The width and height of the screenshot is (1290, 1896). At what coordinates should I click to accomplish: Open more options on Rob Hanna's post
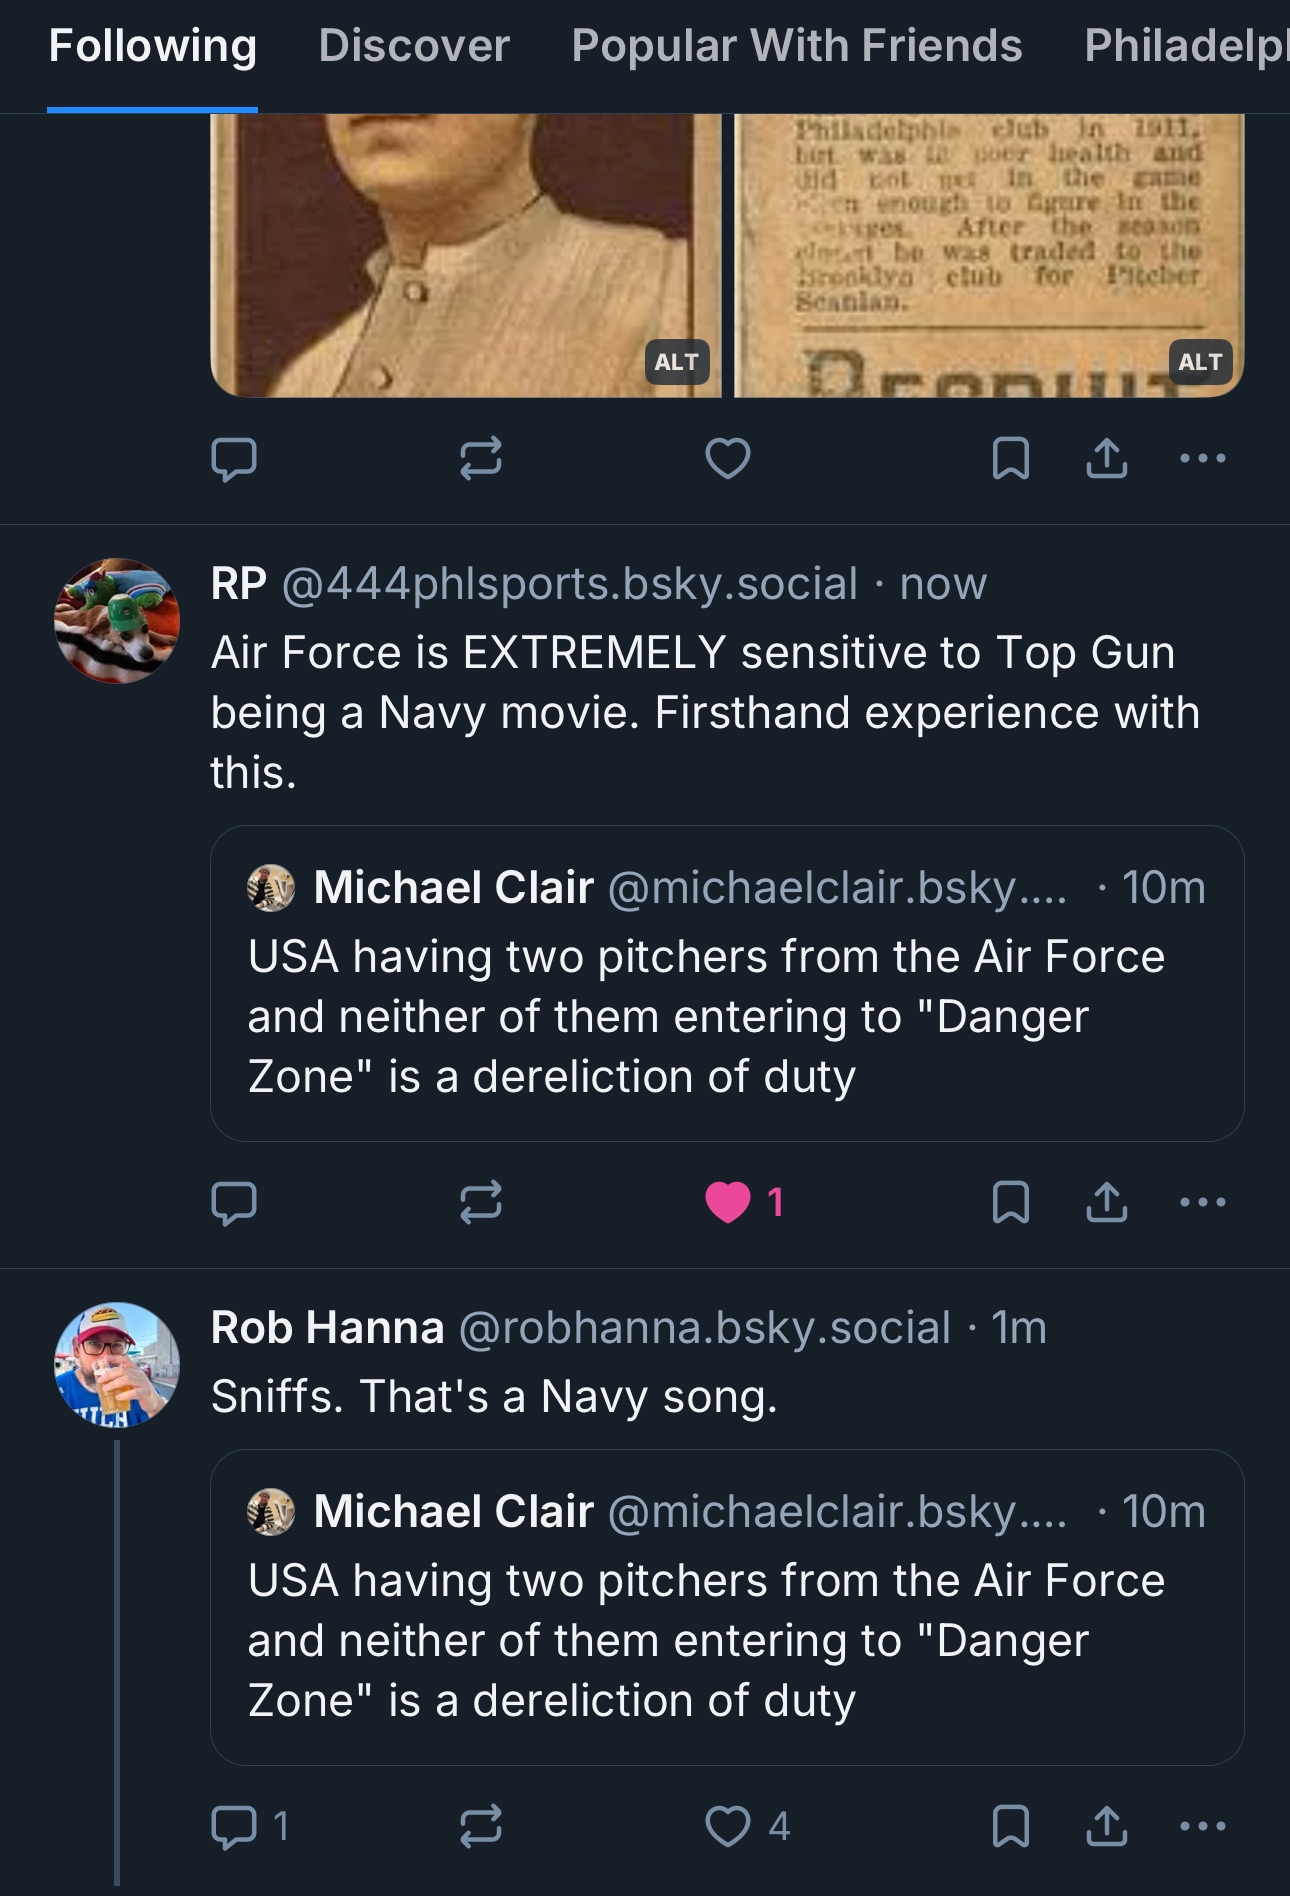click(x=1202, y=1826)
